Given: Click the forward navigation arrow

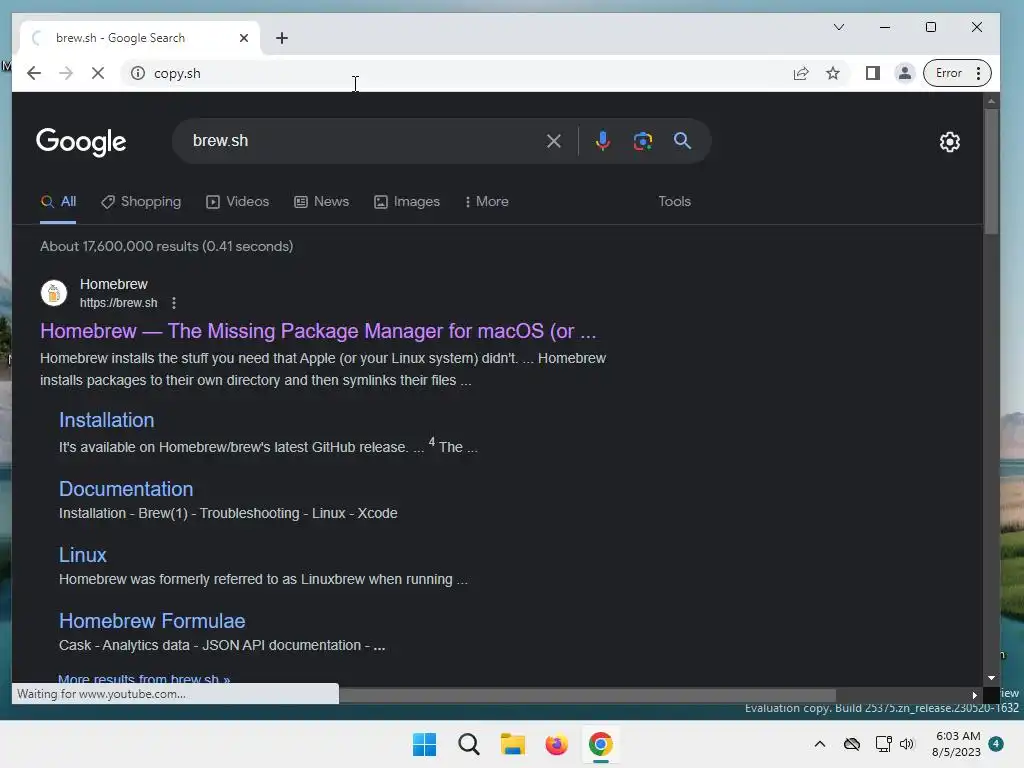Looking at the screenshot, I should coord(66,73).
